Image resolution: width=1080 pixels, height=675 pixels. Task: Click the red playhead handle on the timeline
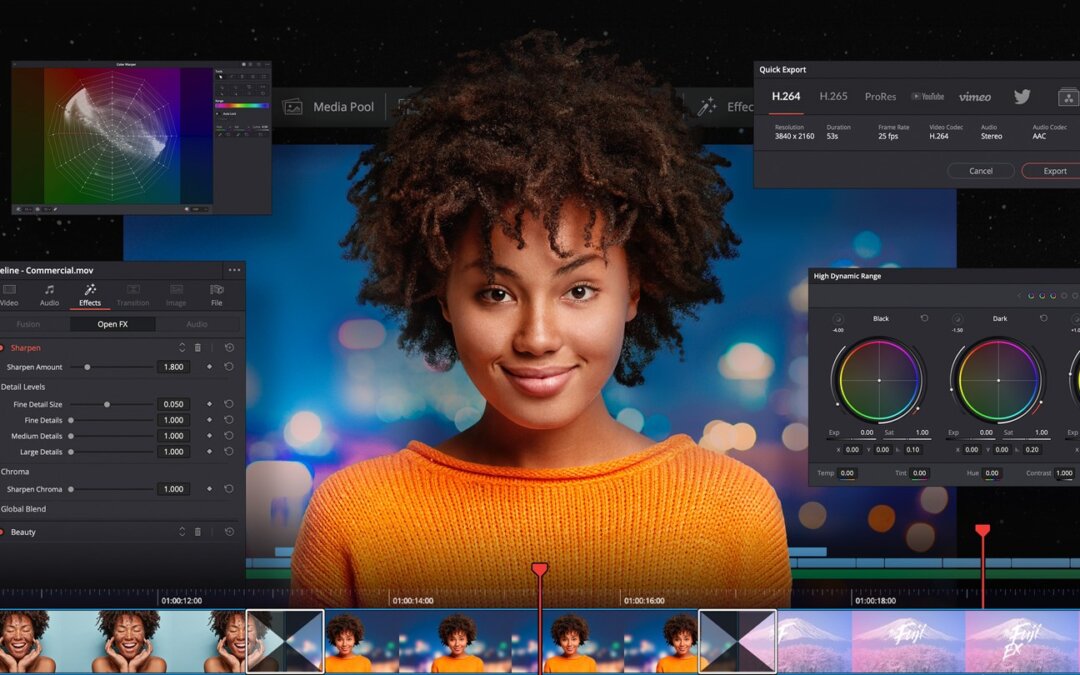(x=539, y=569)
